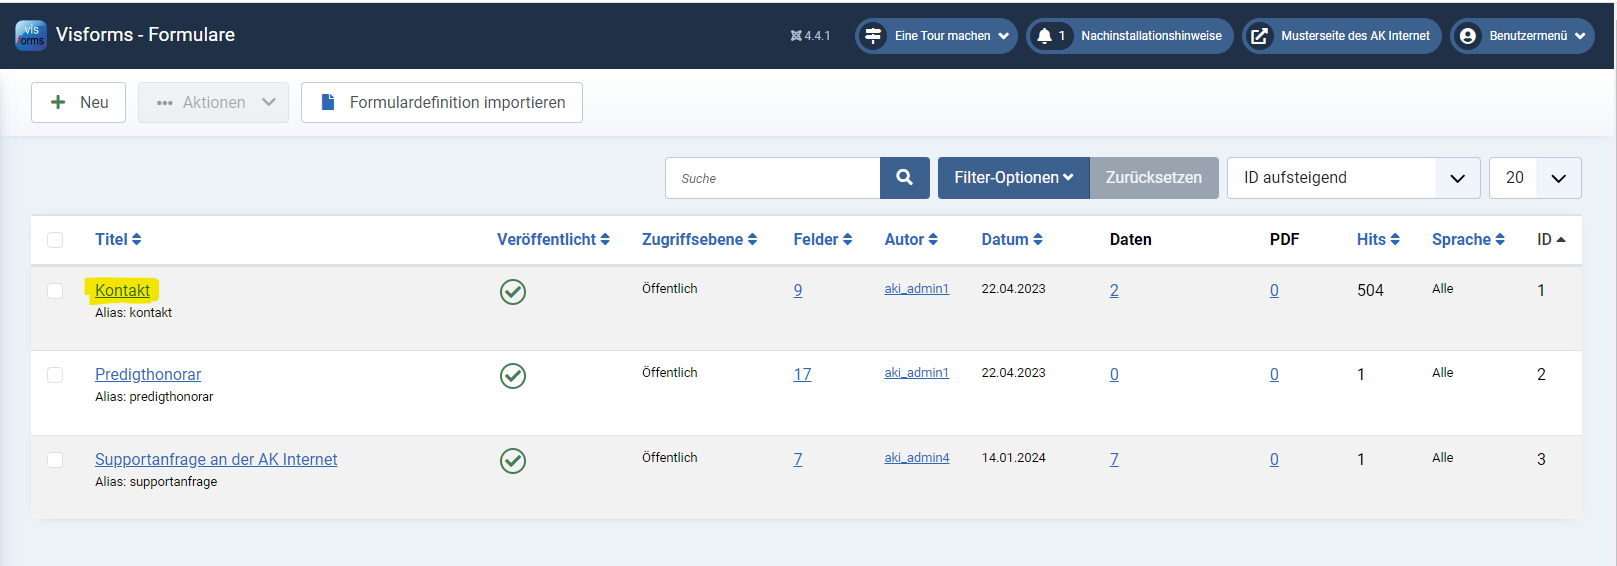Viewport: 1617px width, 566px height.
Task: Expand the Aktionen dropdown
Action: pyautogui.click(x=213, y=103)
